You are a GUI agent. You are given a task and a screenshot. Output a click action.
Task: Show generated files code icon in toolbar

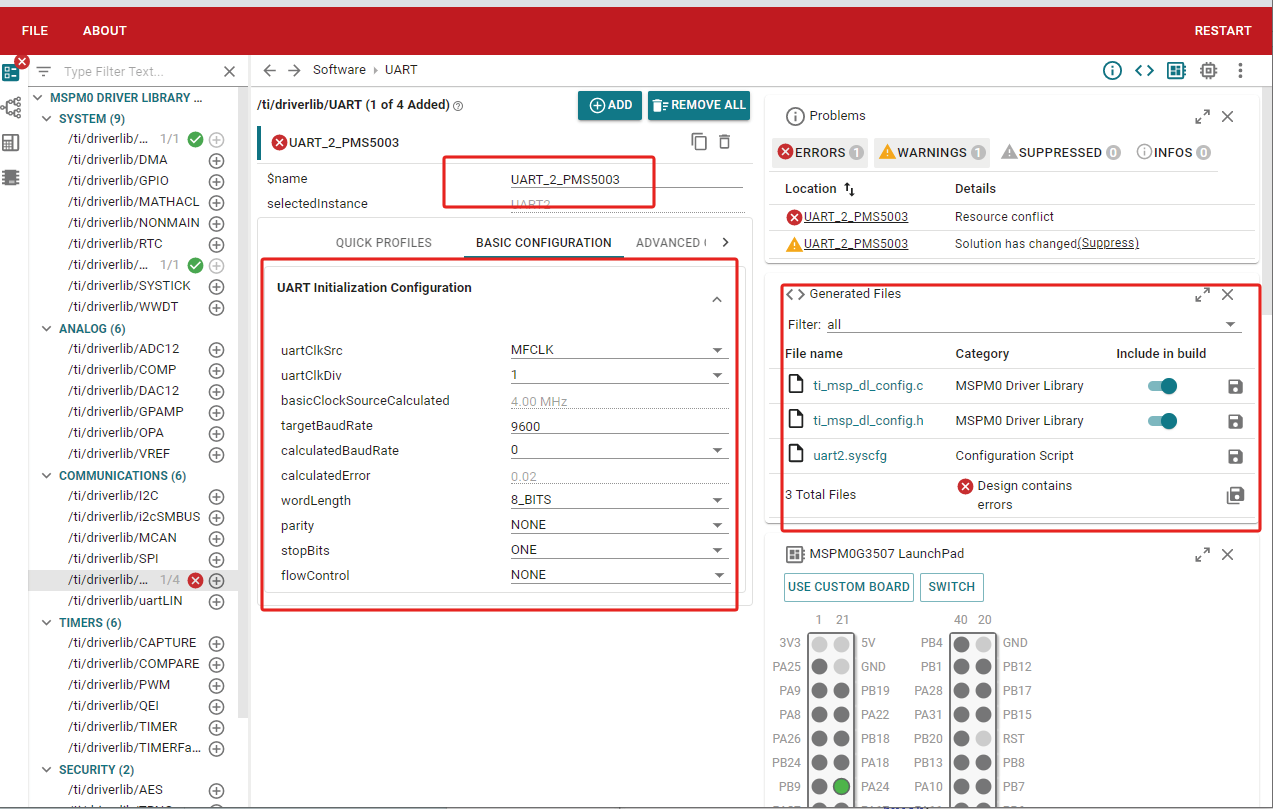[x=1144, y=70]
